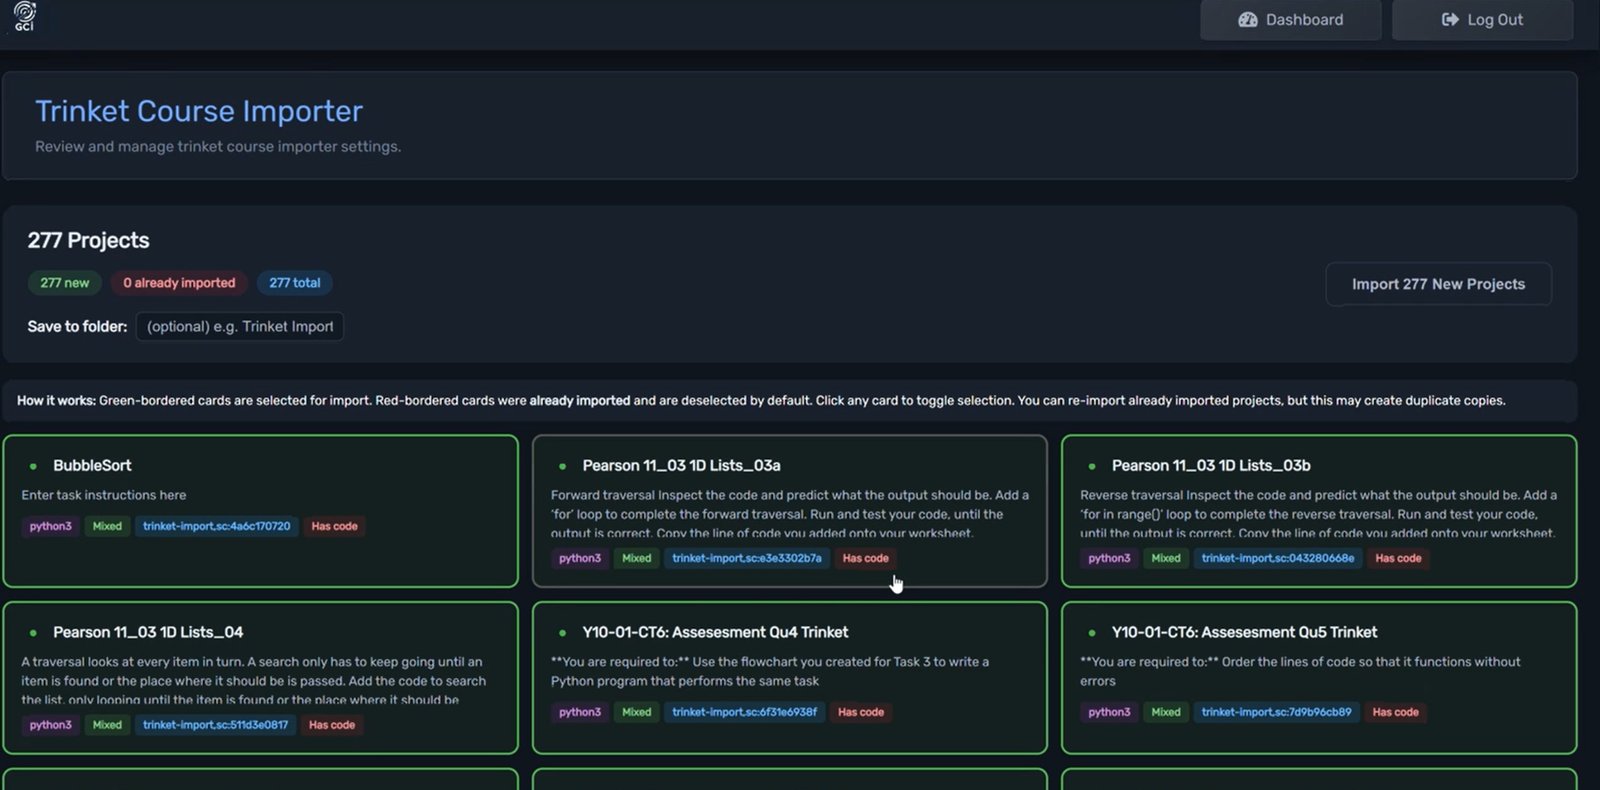1600x790 pixels.
Task: Click the 'trinket-import.sc:e3e3302b7a' tag
Action: (x=746, y=558)
